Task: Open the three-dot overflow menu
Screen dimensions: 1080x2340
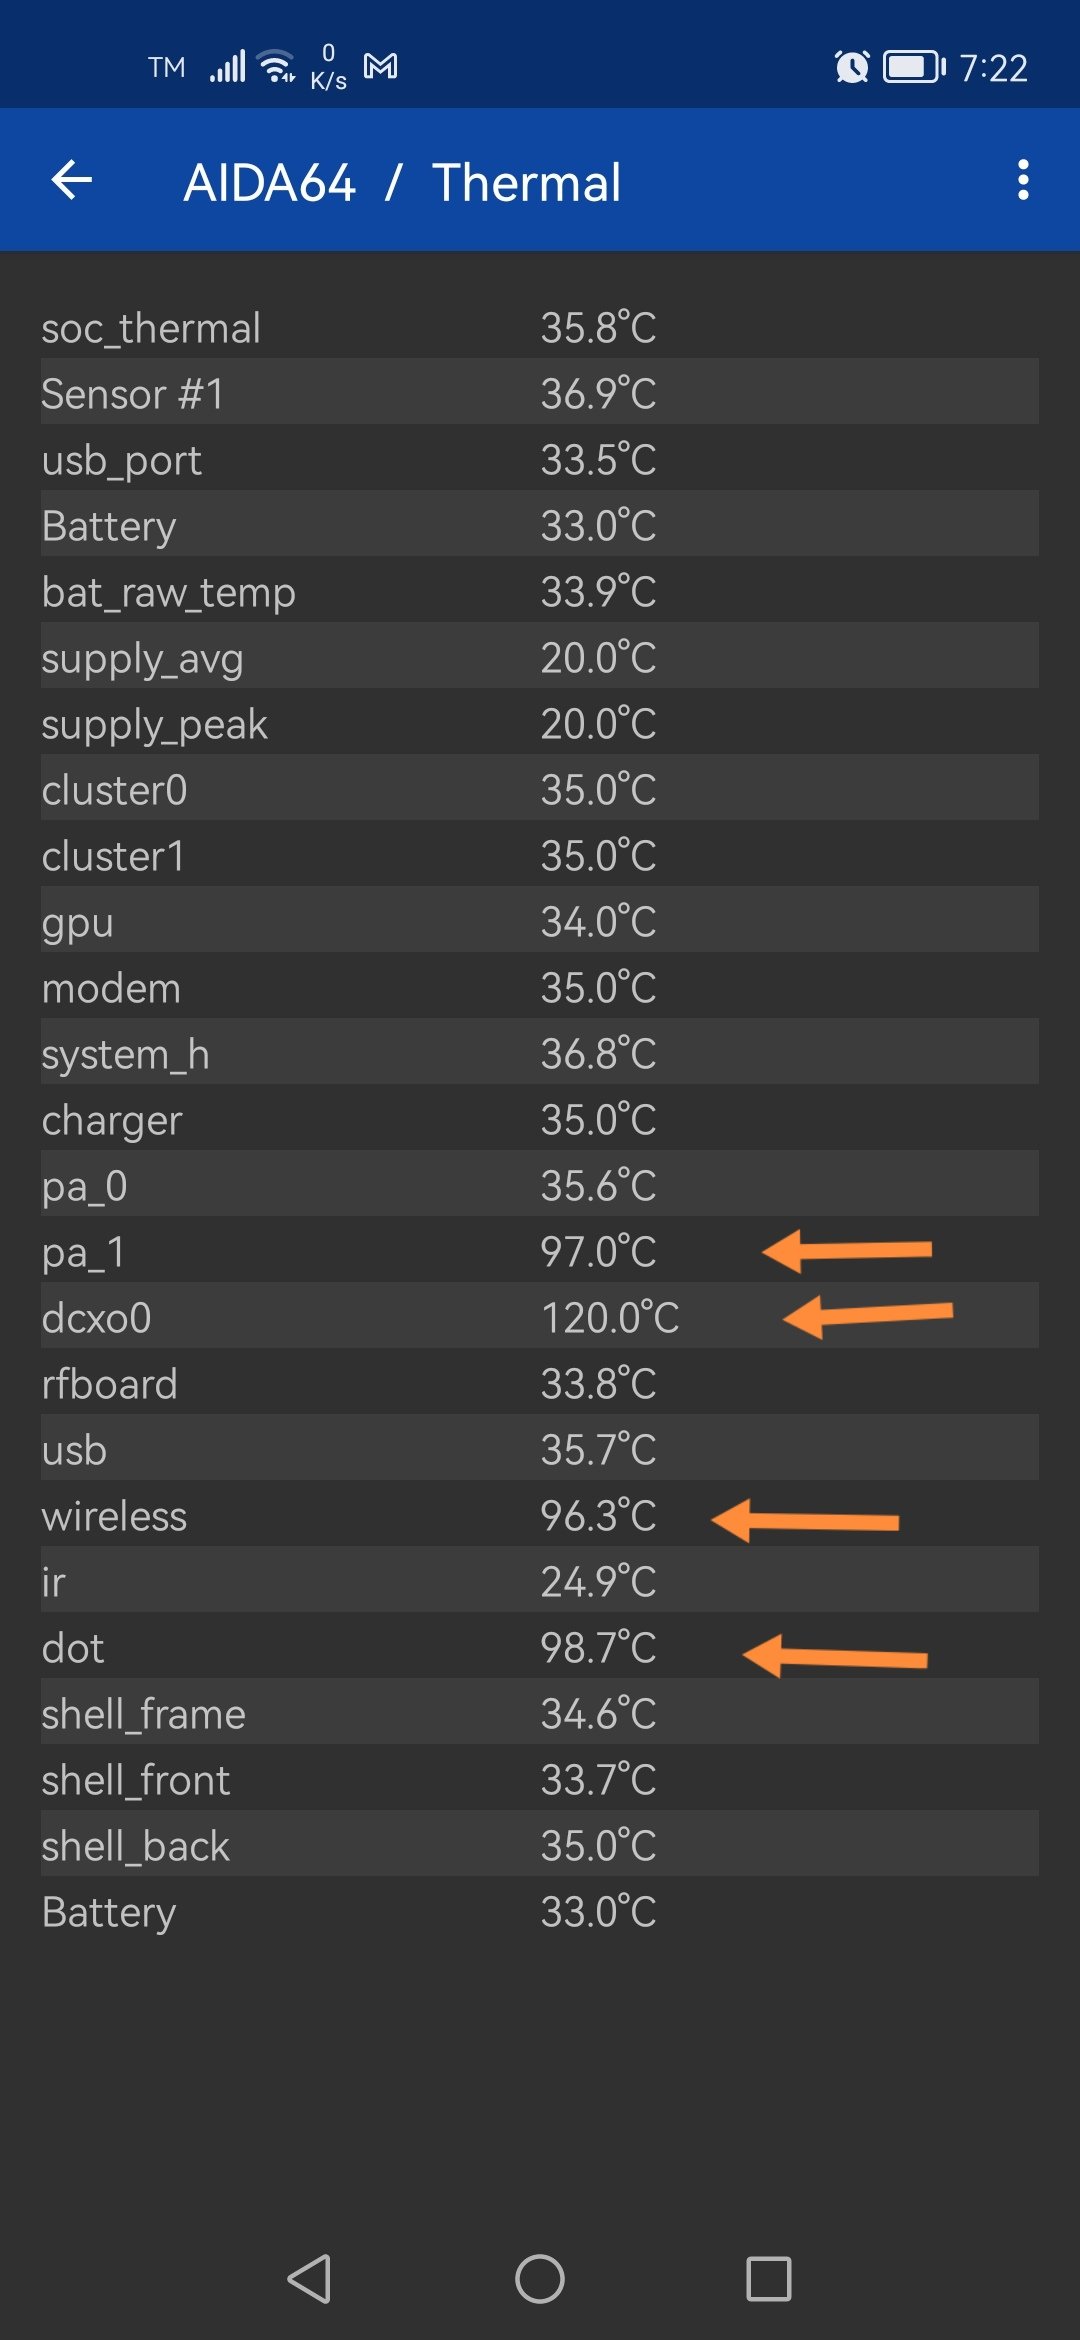Action: [x=1022, y=180]
